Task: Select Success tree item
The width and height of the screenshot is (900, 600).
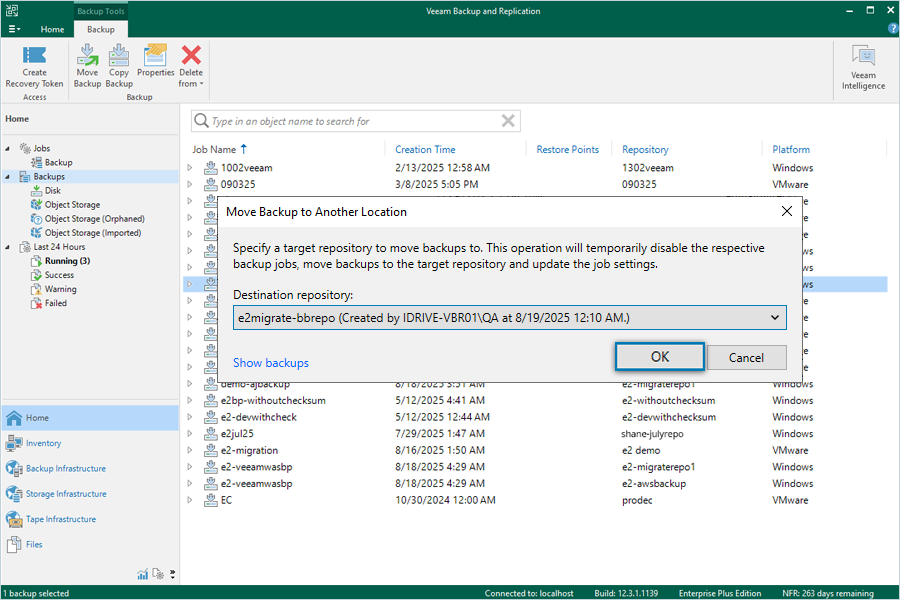Action: [x=59, y=275]
